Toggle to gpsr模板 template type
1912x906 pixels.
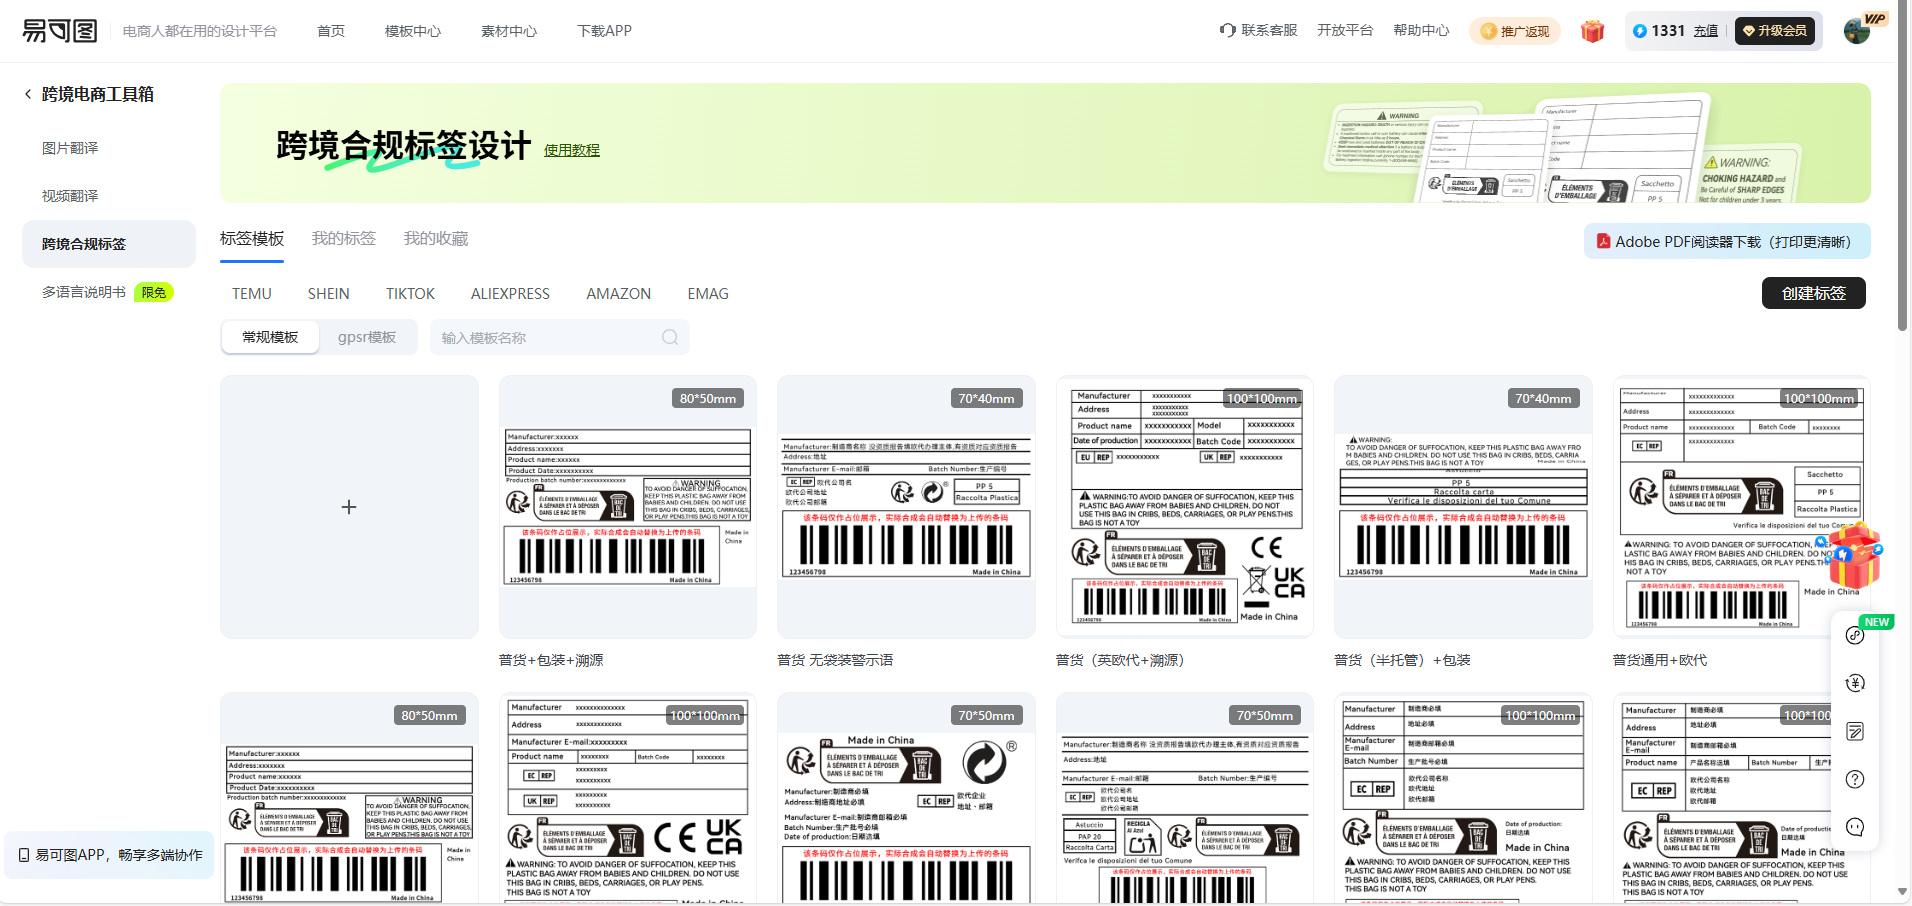[x=367, y=337]
